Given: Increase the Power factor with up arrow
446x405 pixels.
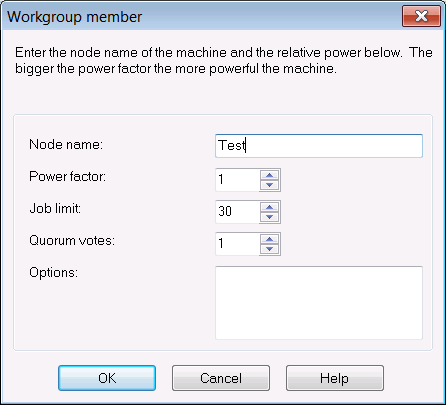Looking at the screenshot, I should coord(269,175).
